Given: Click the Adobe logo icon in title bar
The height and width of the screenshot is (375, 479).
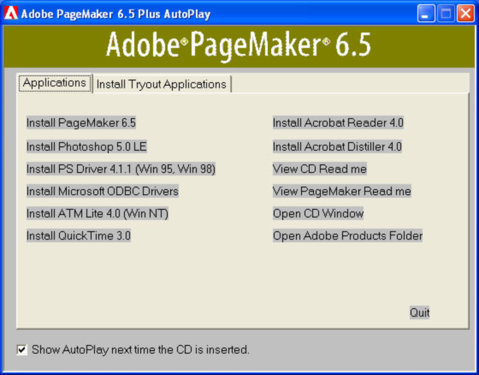Looking at the screenshot, I should click(x=11, y=13).
